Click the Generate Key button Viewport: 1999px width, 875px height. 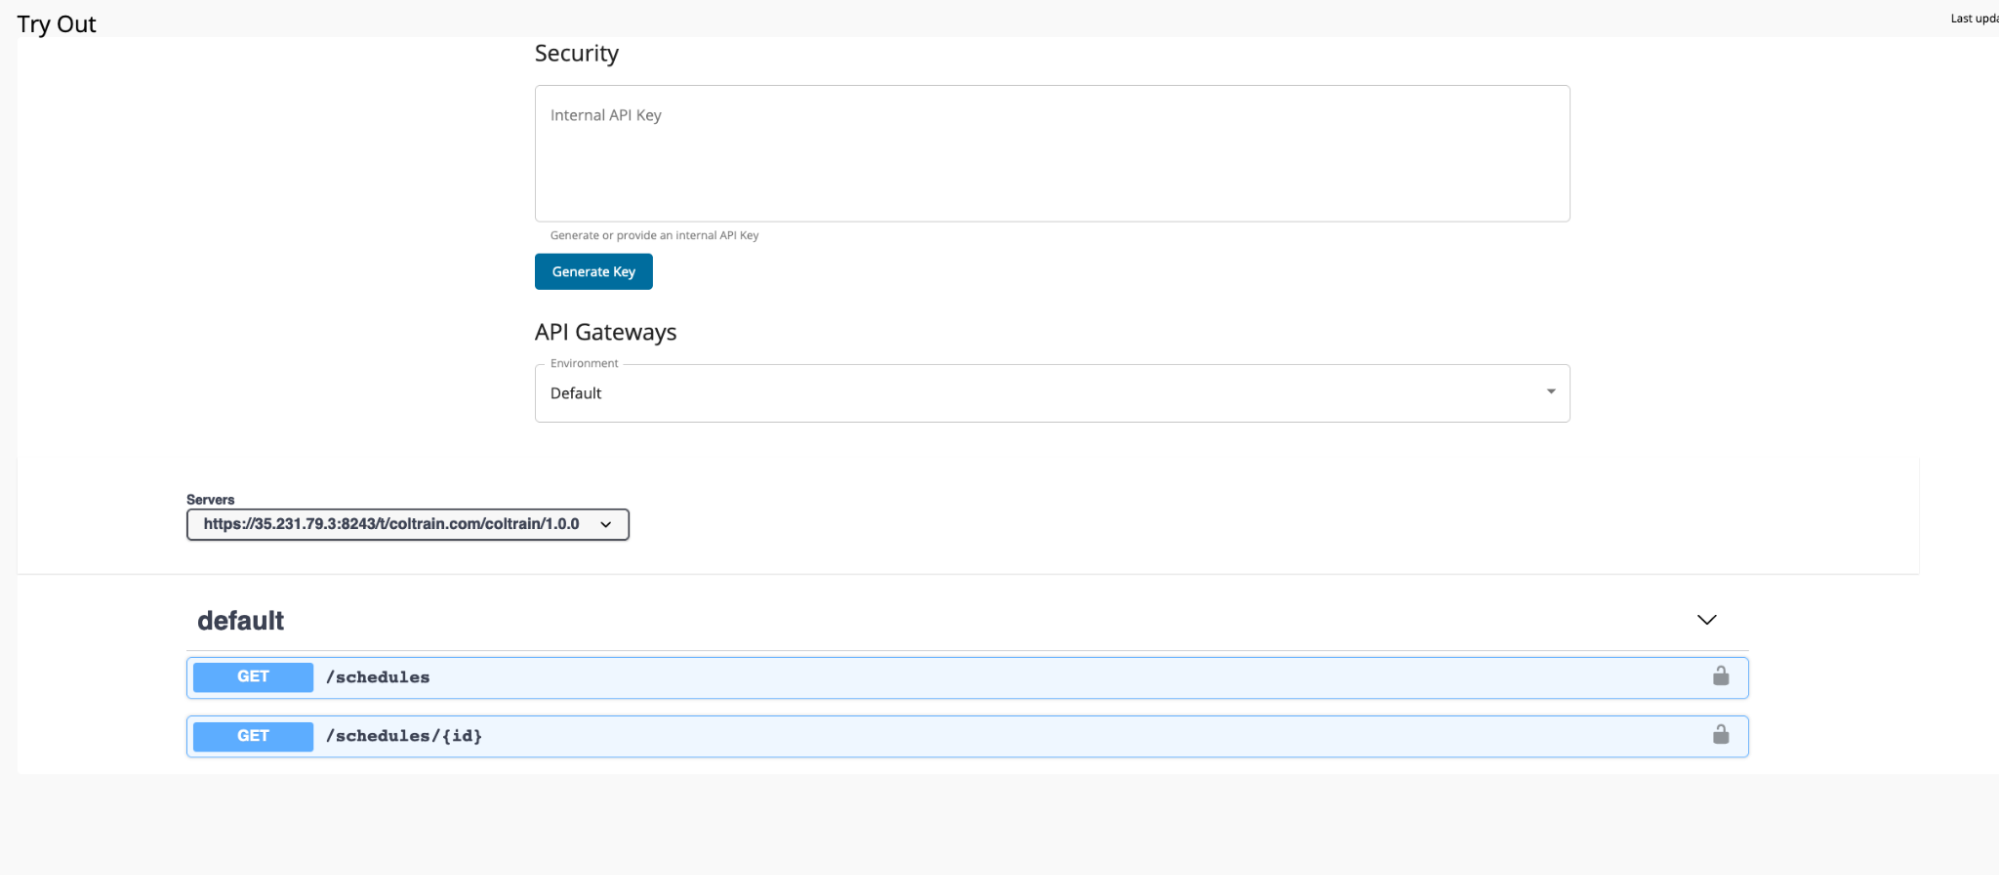tap(593, 272)
